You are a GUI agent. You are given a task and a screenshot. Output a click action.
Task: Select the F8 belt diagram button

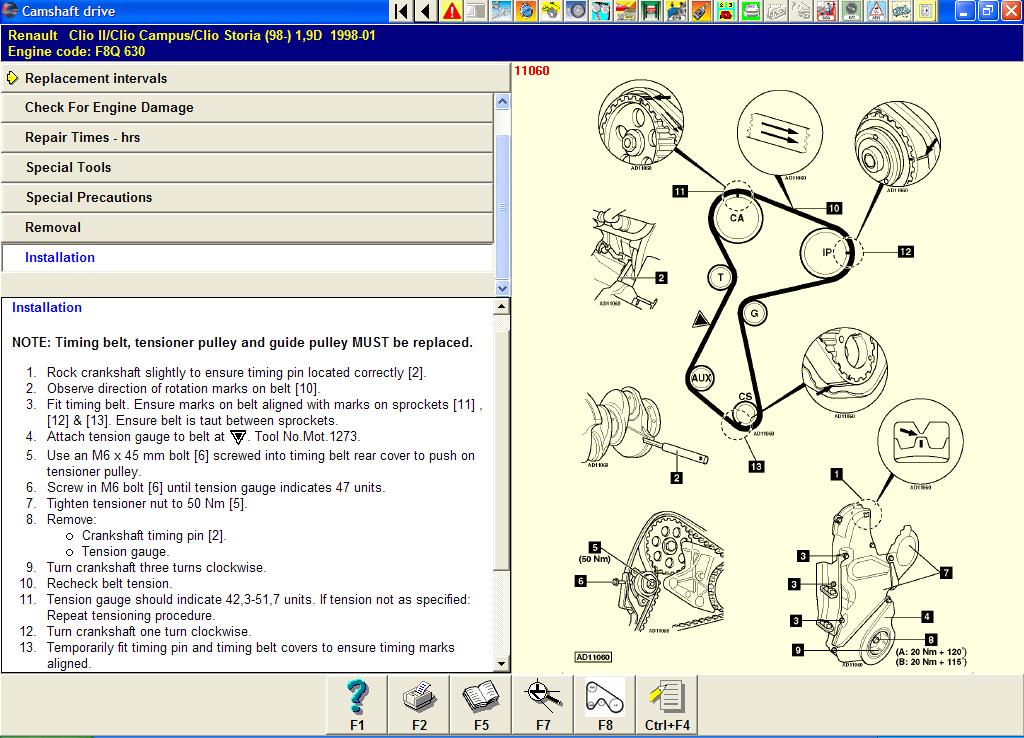click(x=605, y=704)
